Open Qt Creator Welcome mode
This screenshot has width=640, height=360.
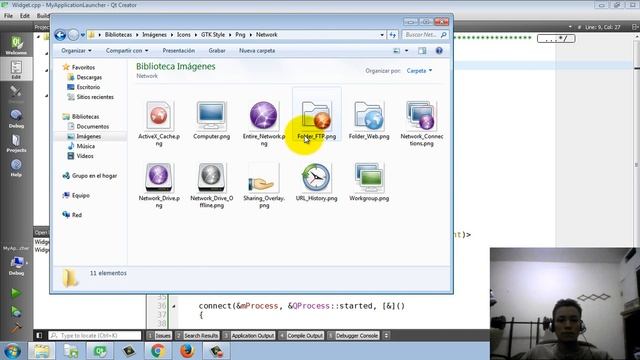(16, 45)
